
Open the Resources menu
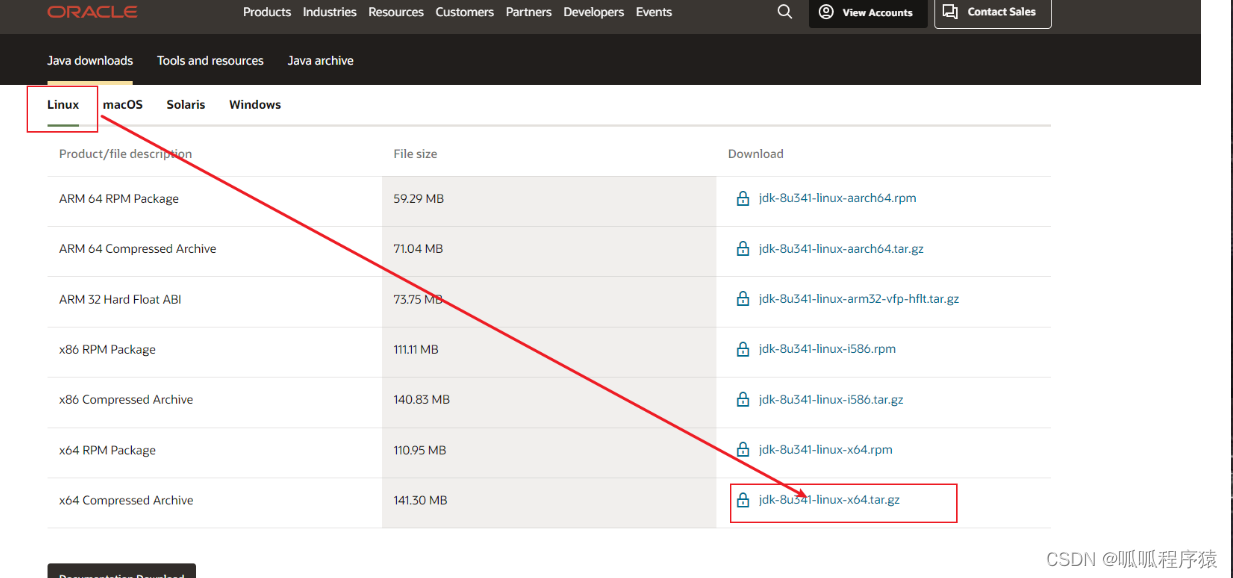coord(396,12)
